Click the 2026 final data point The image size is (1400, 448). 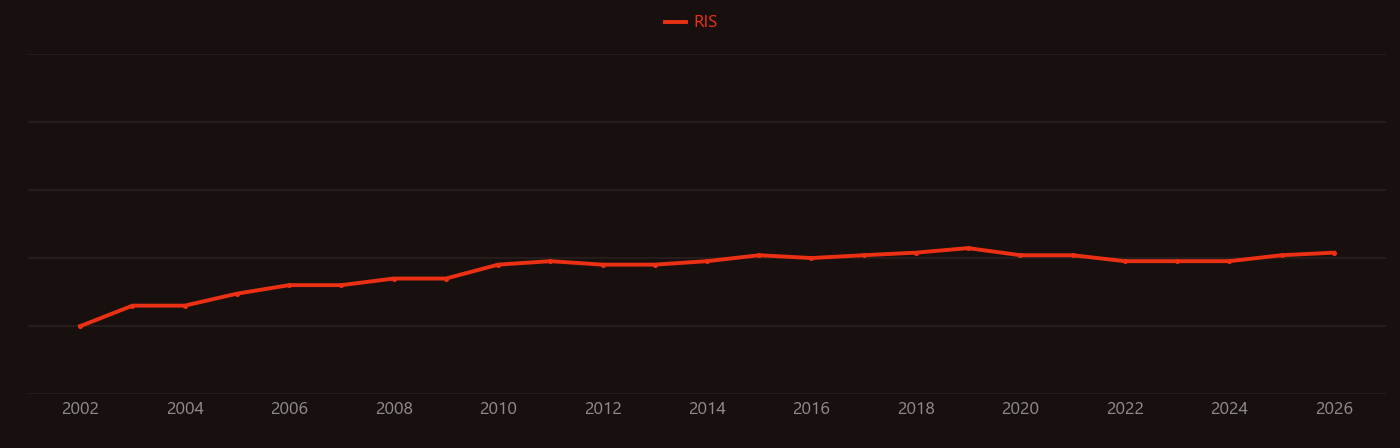point(1334,253)
